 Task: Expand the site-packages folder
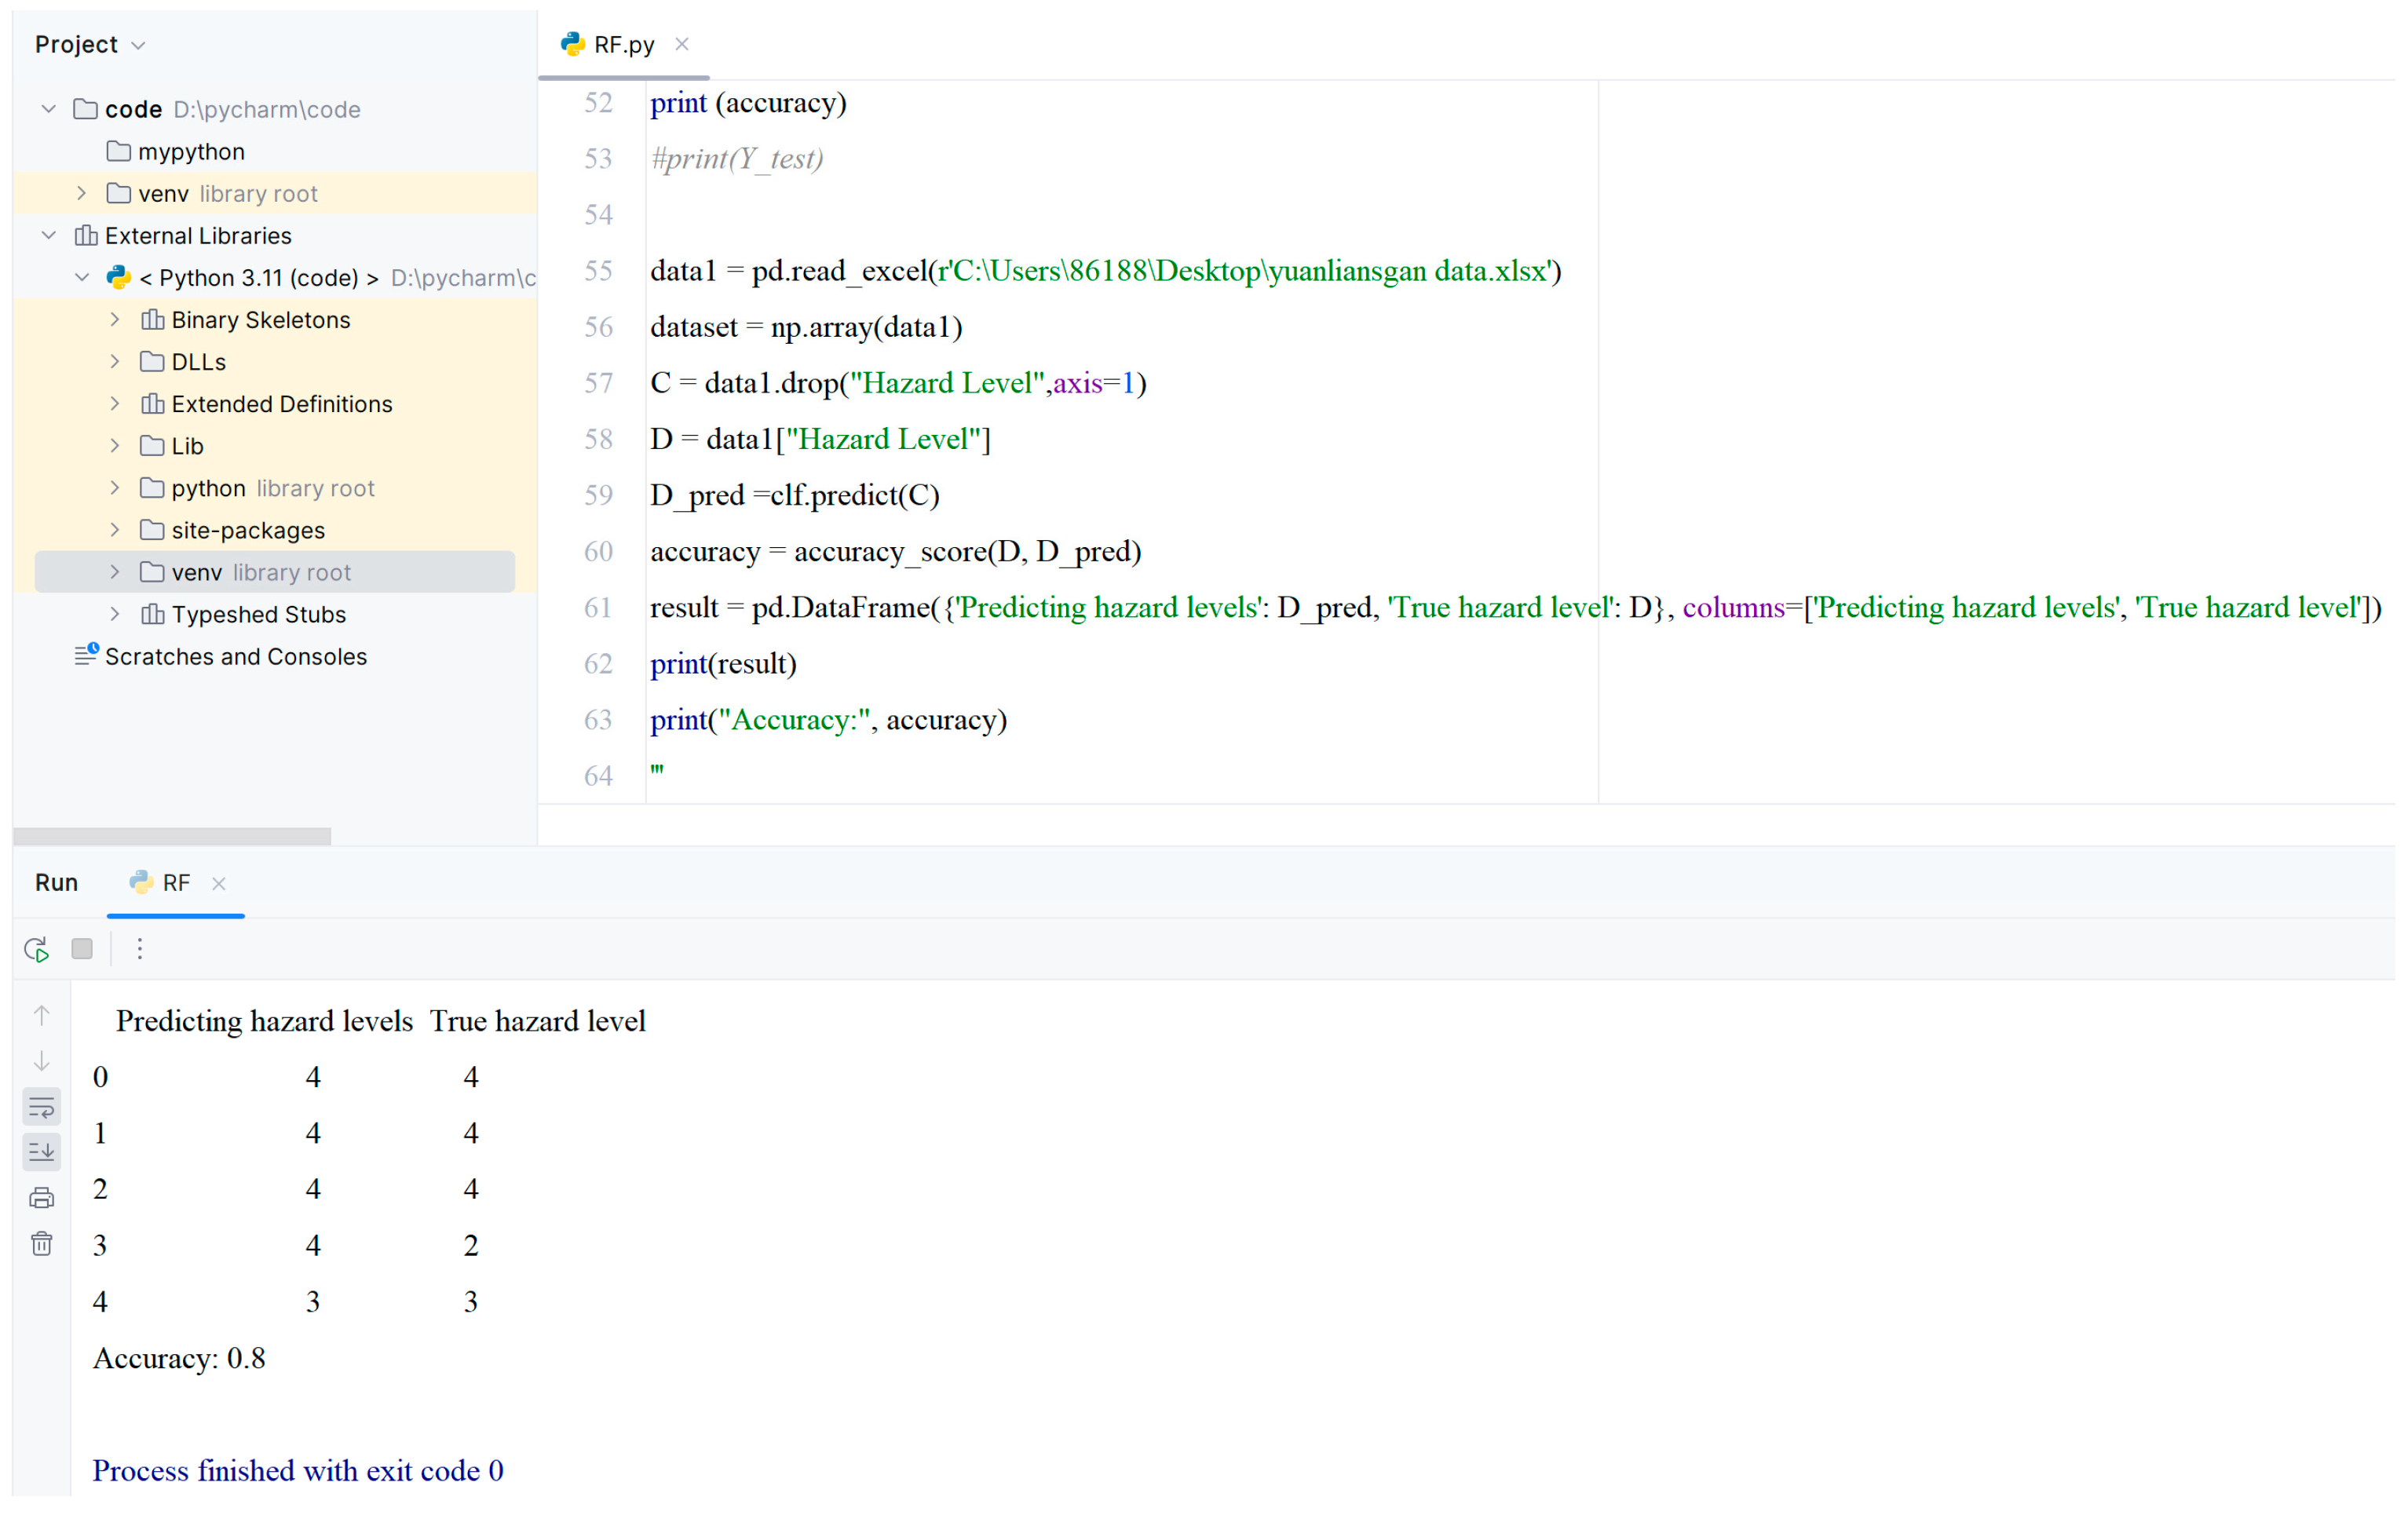pos(115,530)
